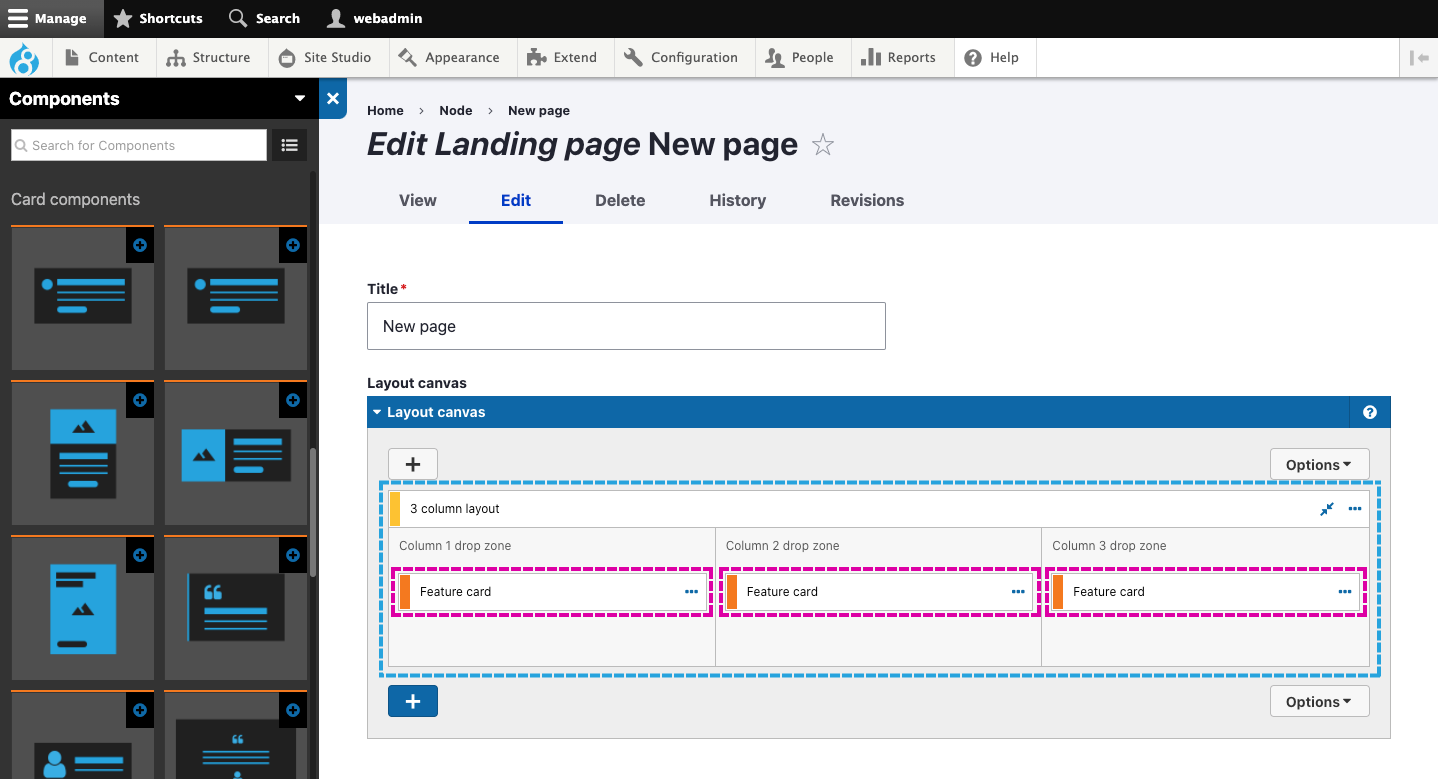
Task: Open the bottom Options dropdown
Action: (x=1319, y=701)
